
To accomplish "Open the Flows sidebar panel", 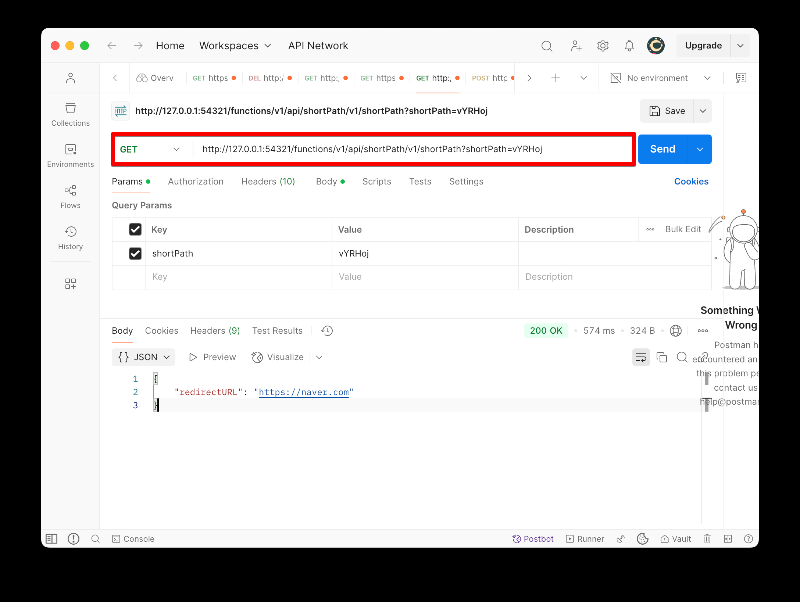I will [x=70, y=197].
